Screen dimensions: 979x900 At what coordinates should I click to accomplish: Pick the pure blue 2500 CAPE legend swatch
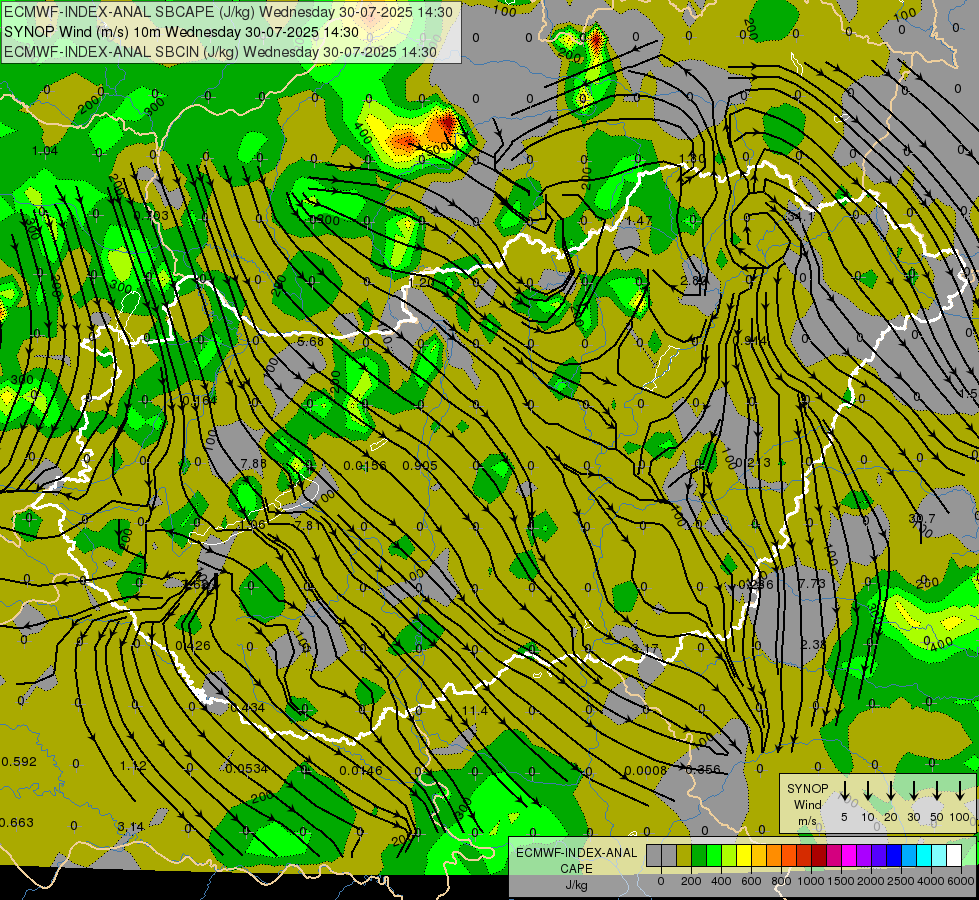click(x=894, y=856)
